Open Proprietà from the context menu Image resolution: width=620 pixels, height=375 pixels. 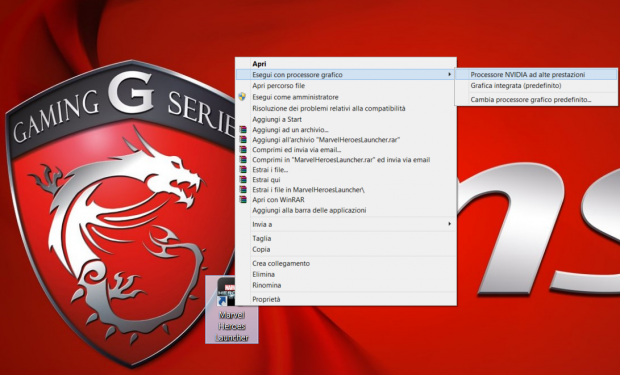tap(346, 299)
